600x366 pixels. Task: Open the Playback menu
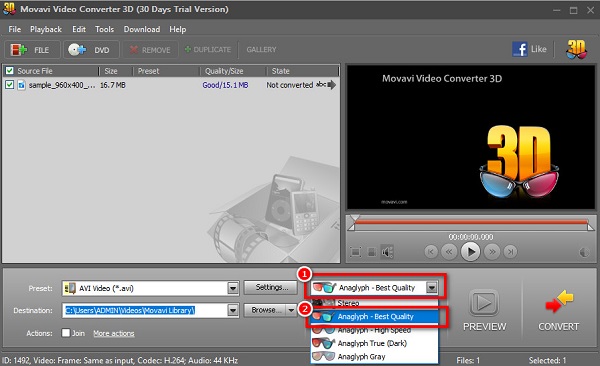click(x=46, y=29)
